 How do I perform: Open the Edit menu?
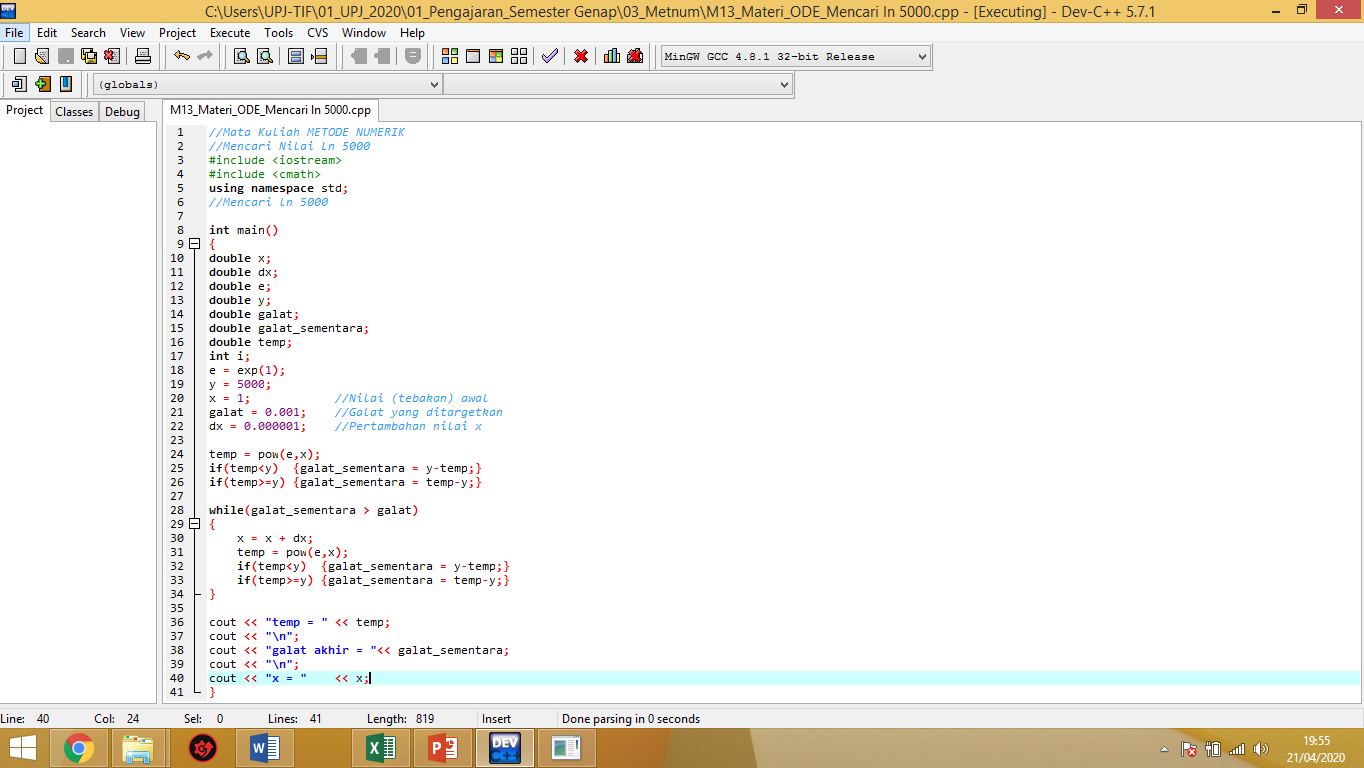[47, 33]
